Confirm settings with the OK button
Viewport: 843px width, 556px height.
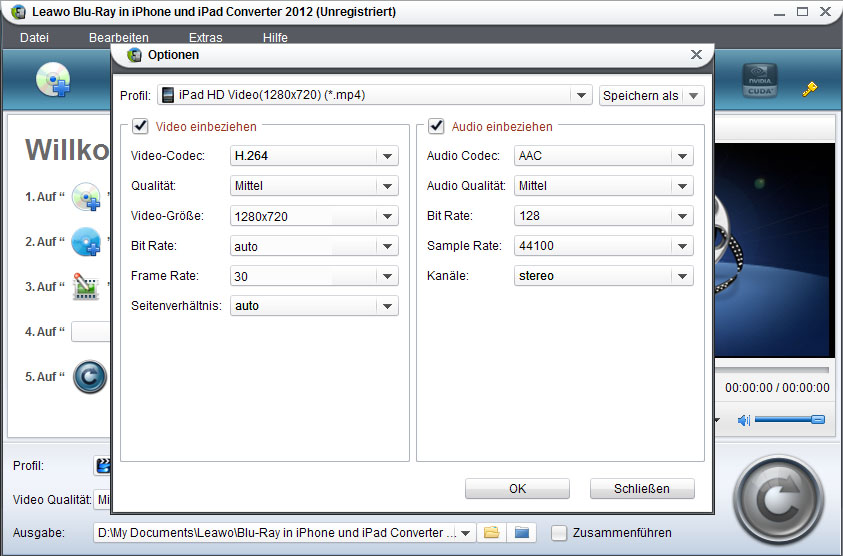[517, 489]
